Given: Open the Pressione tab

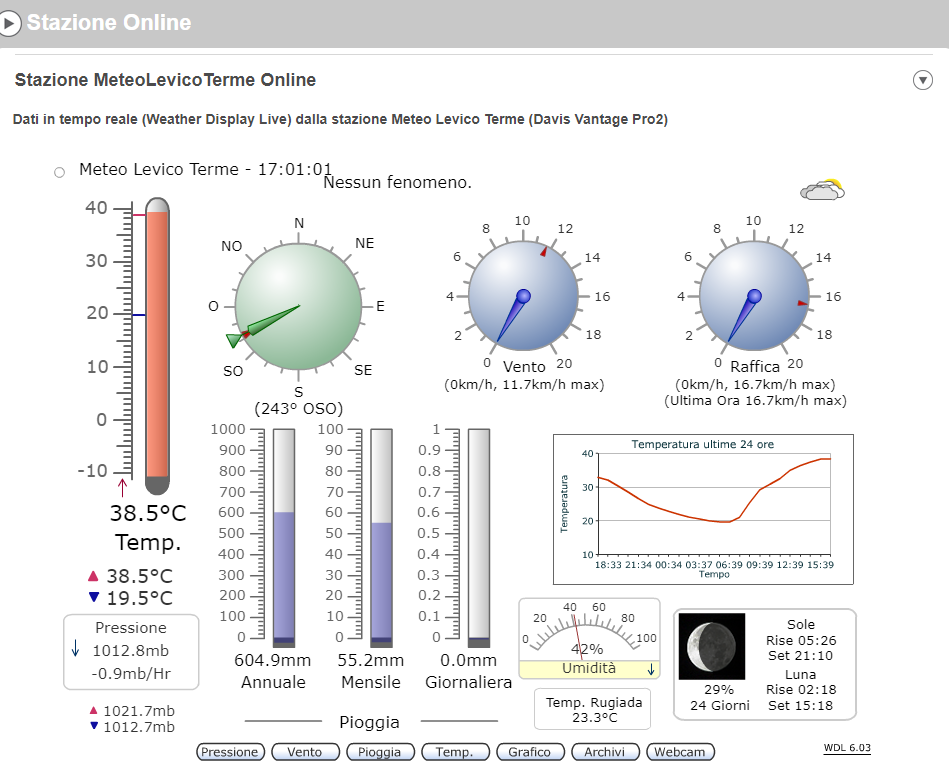Looking at the screenshot, I should tap(230, 752).
